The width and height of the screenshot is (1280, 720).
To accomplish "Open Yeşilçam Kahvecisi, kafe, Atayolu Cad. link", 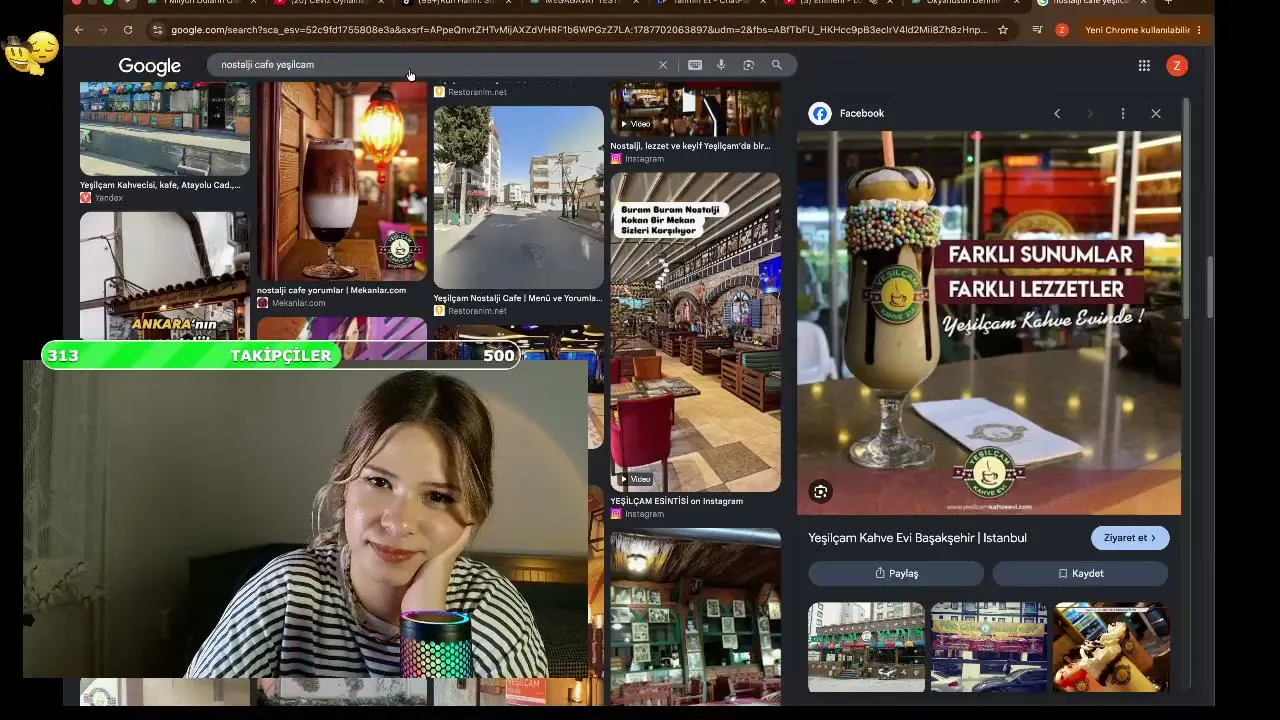I will pos(160,185).
